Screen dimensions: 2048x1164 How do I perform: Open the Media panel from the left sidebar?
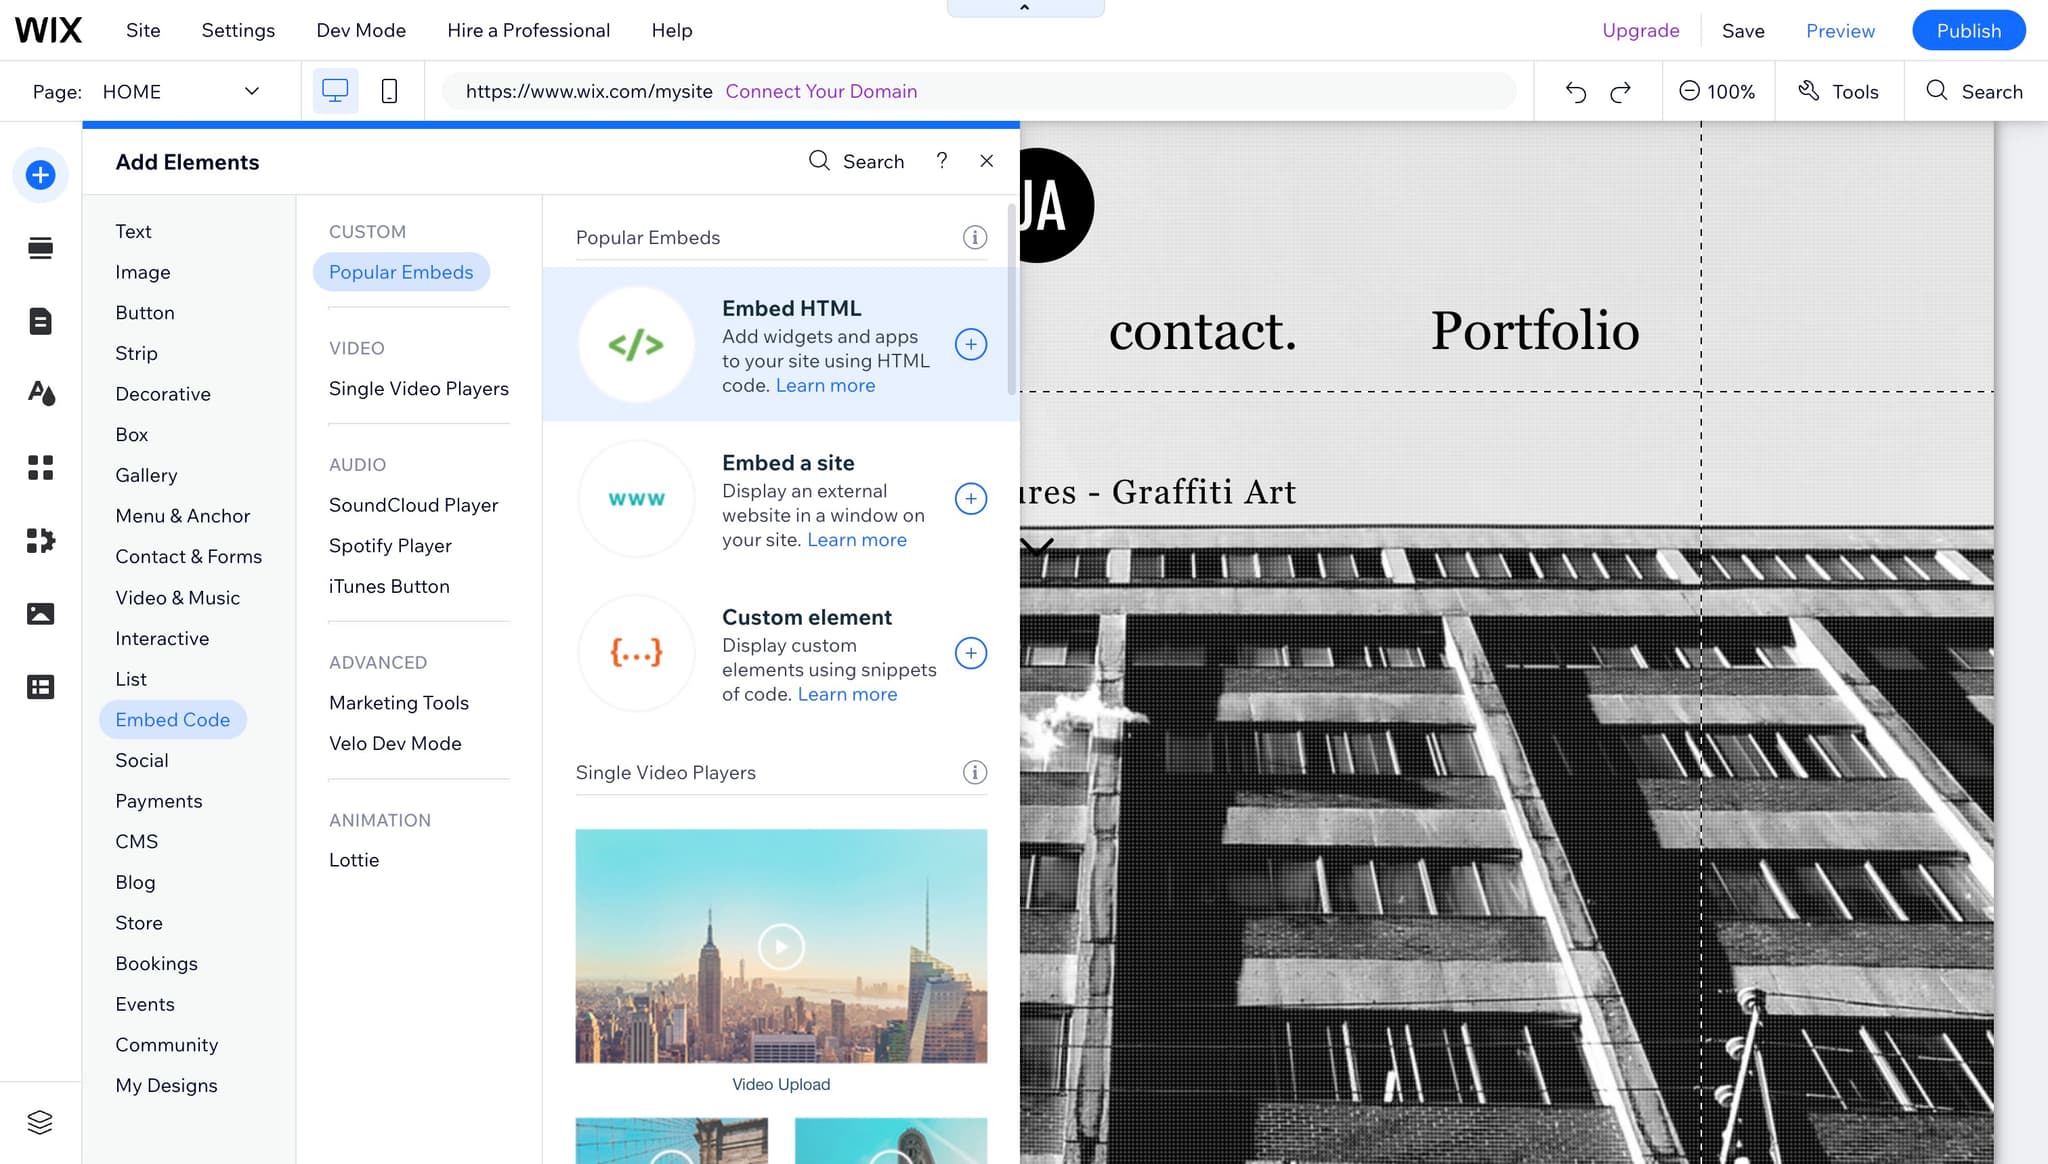click(40, 613)
